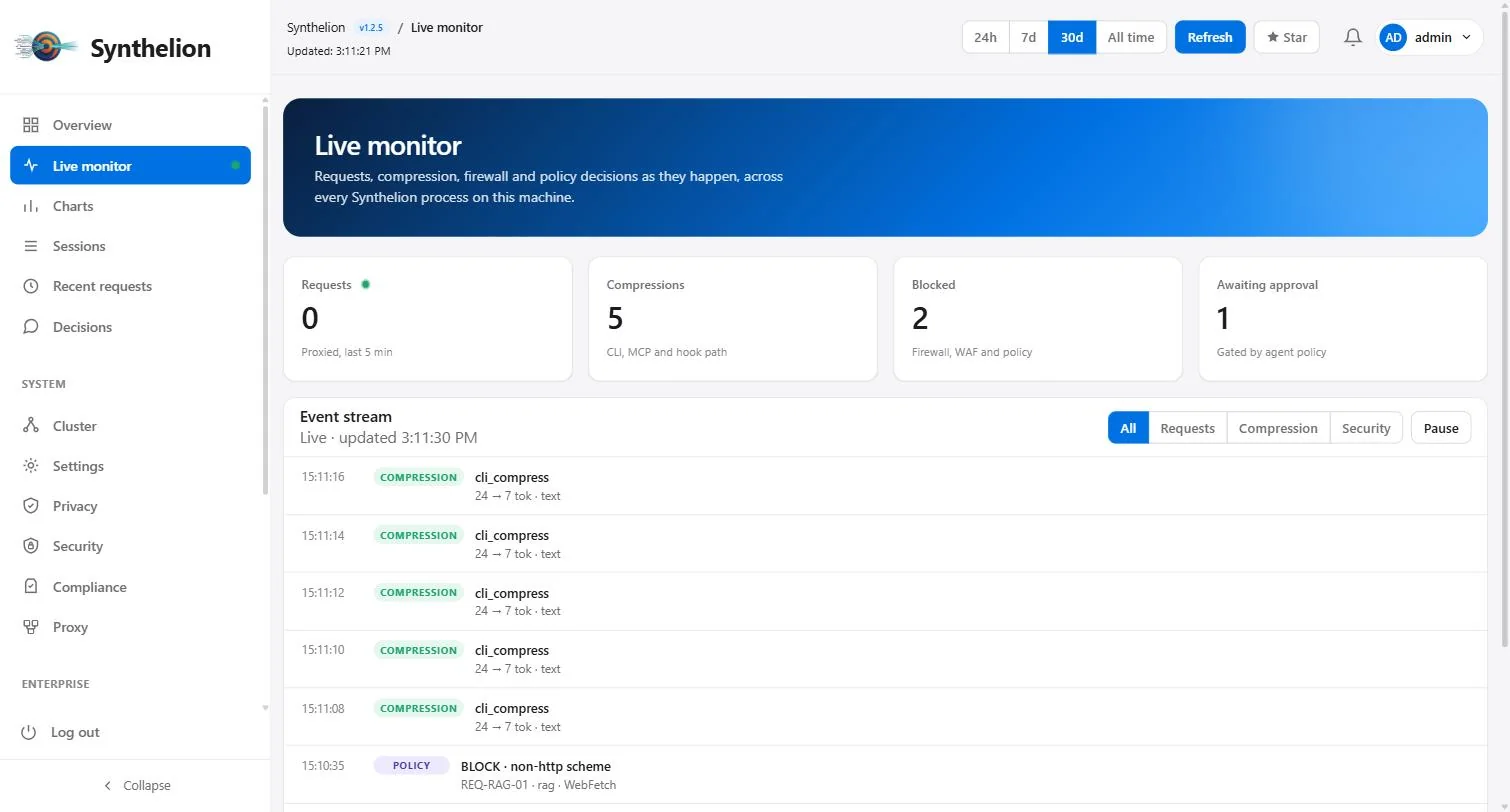Filter event stream by Security tab
Screen dimensions: 1510x812
pos(1366,428)
